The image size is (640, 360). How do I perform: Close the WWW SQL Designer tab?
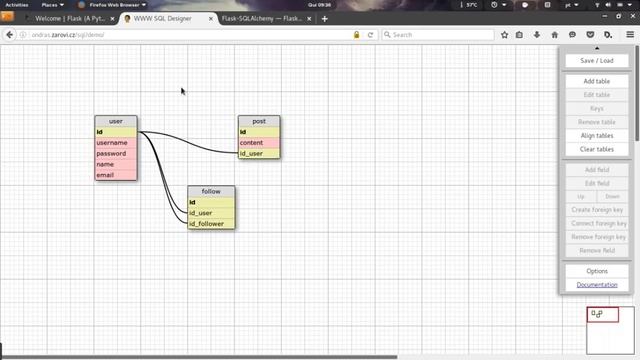211,19
